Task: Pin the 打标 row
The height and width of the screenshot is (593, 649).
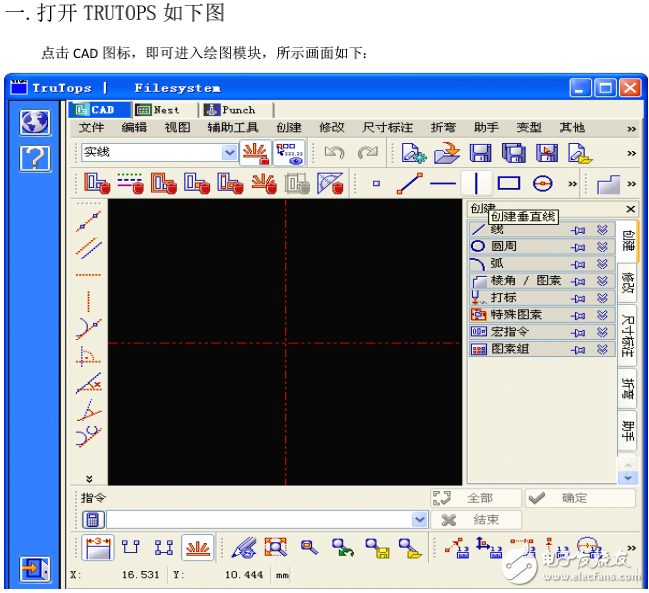Action: [578, 298]
